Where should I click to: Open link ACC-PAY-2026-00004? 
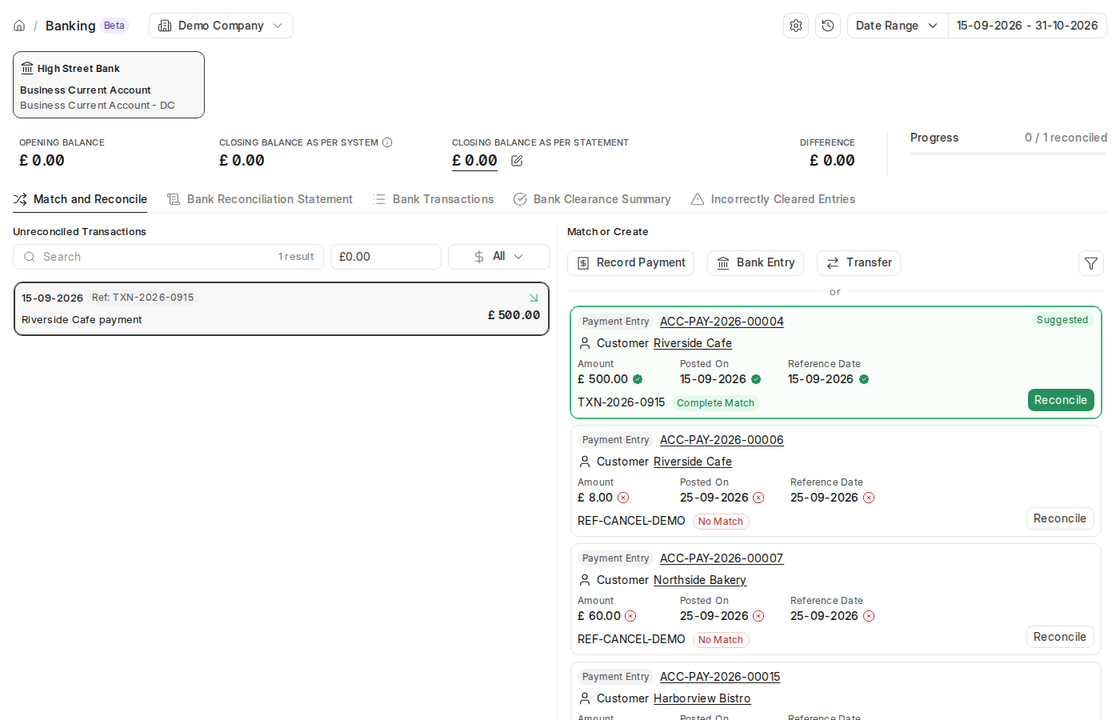721,321
